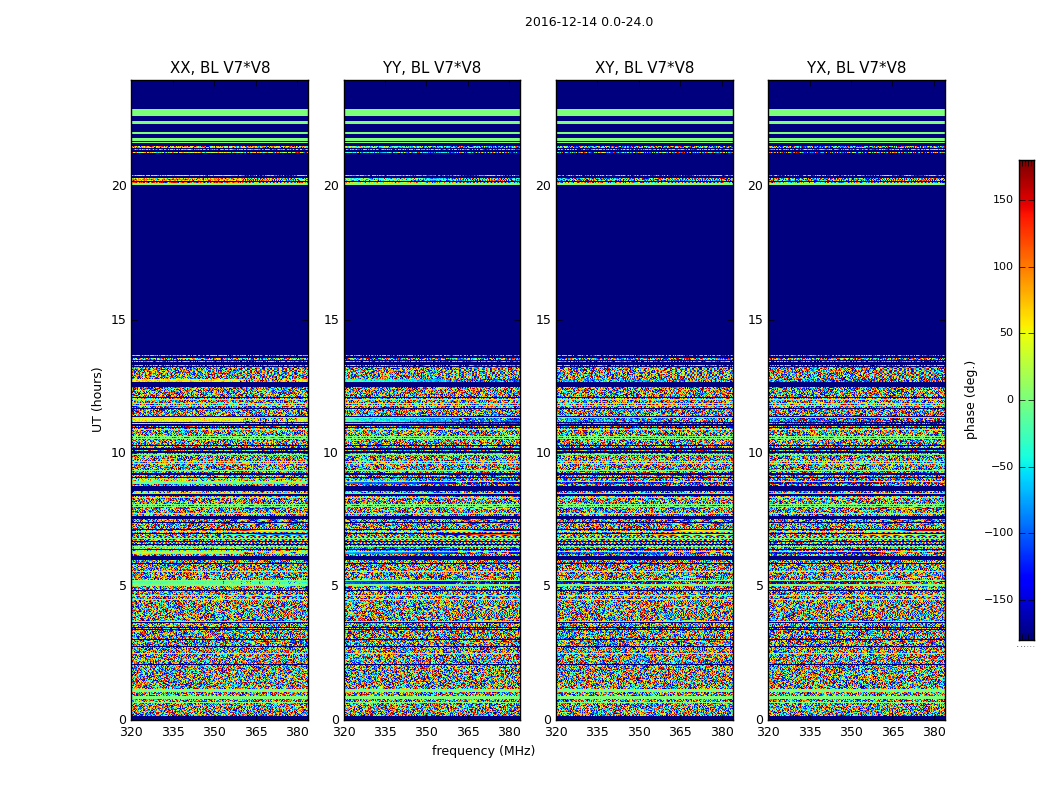
Task: Click the colorbar tick label '−150'
Action: [998, 599]
